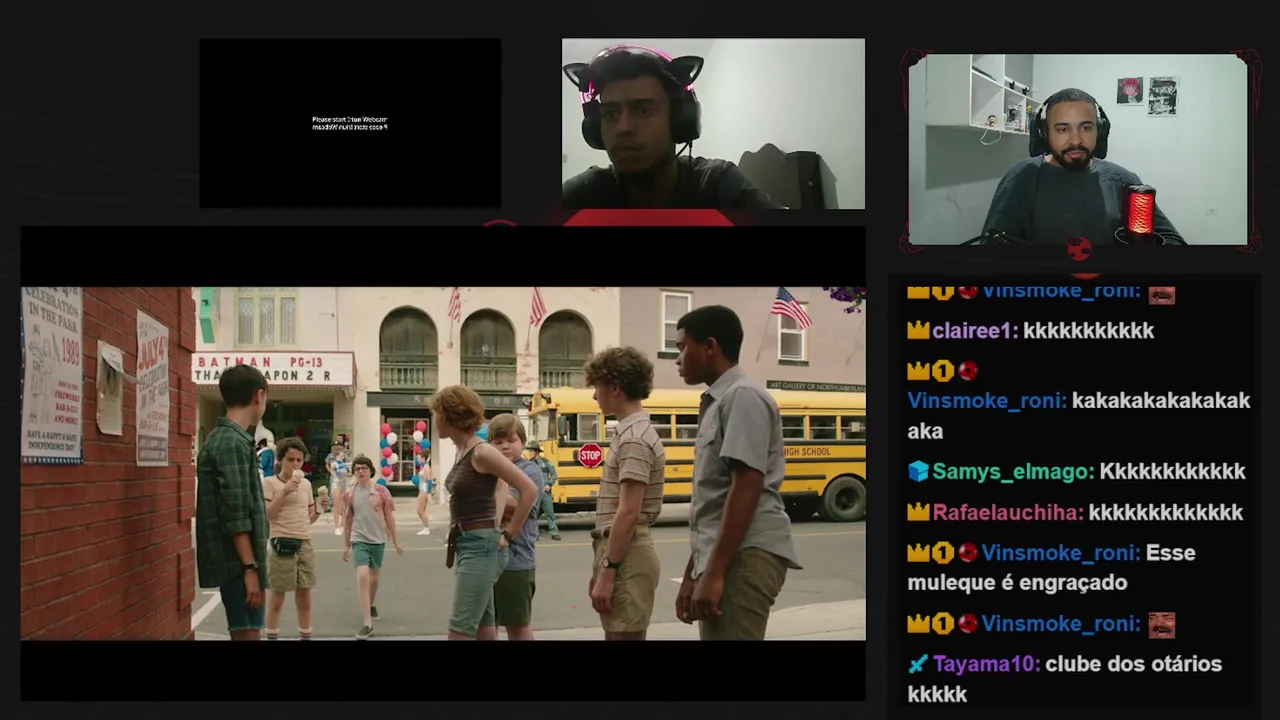Click the "Esse muleque é engraçado" message text
Screen dimensions: 1280x720
[1052, 567]
